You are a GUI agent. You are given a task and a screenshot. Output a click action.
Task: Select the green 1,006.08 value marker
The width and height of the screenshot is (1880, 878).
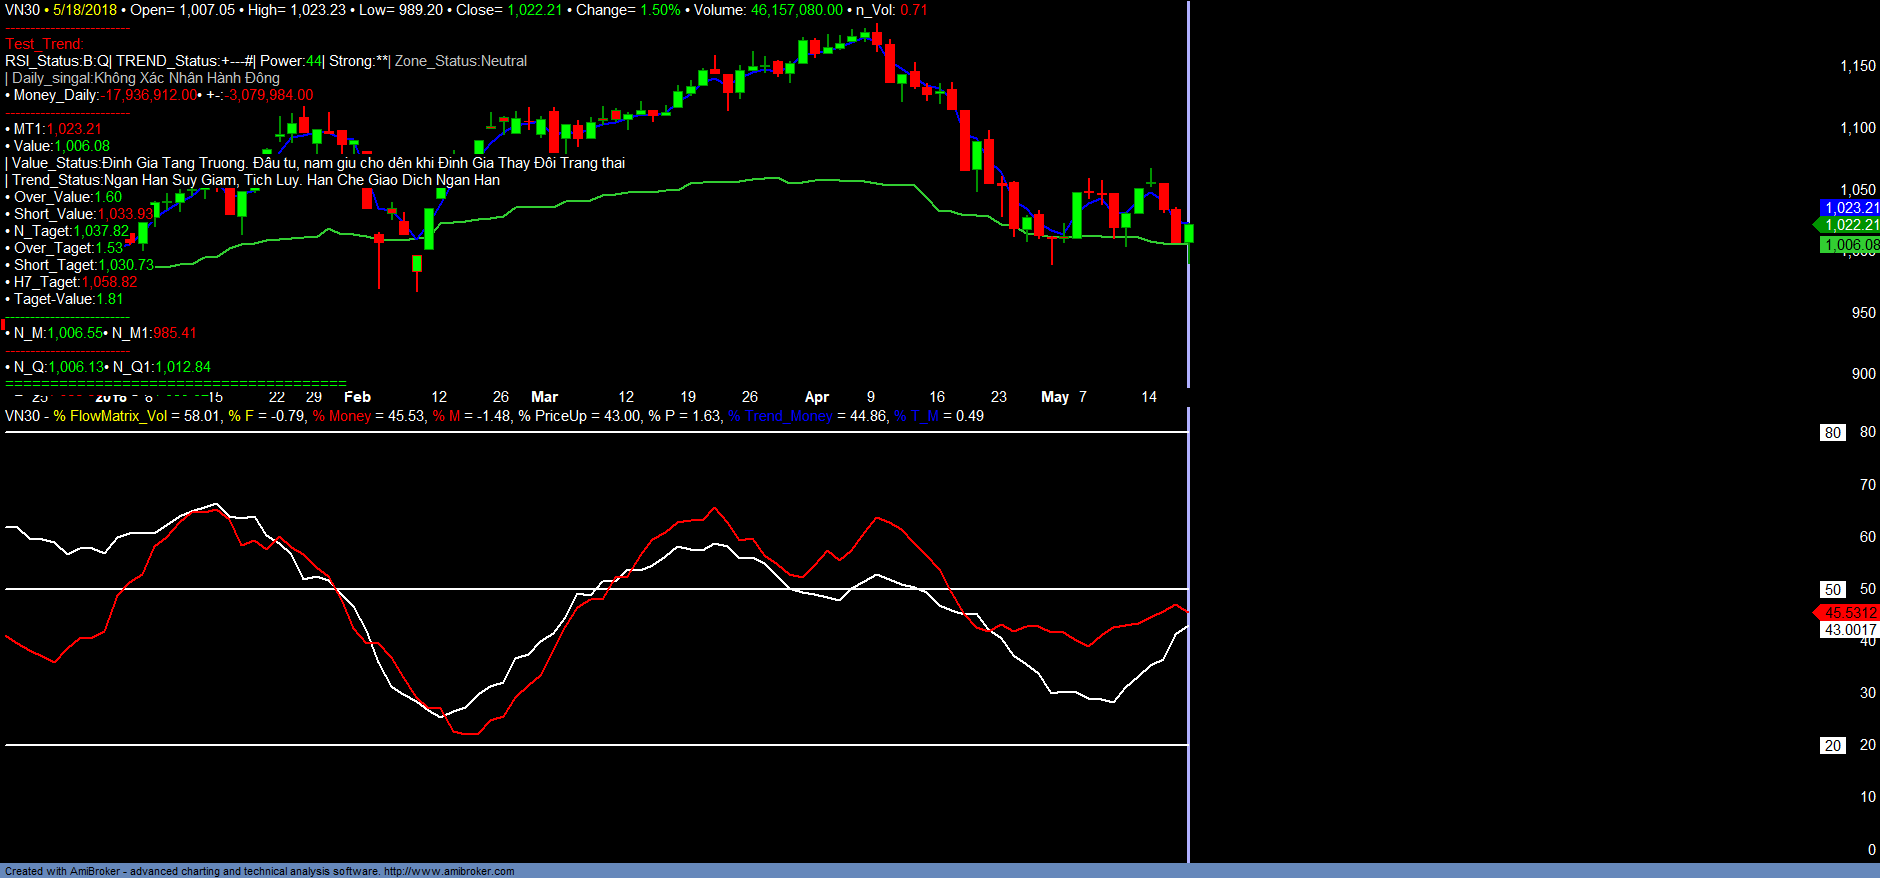1850,245
